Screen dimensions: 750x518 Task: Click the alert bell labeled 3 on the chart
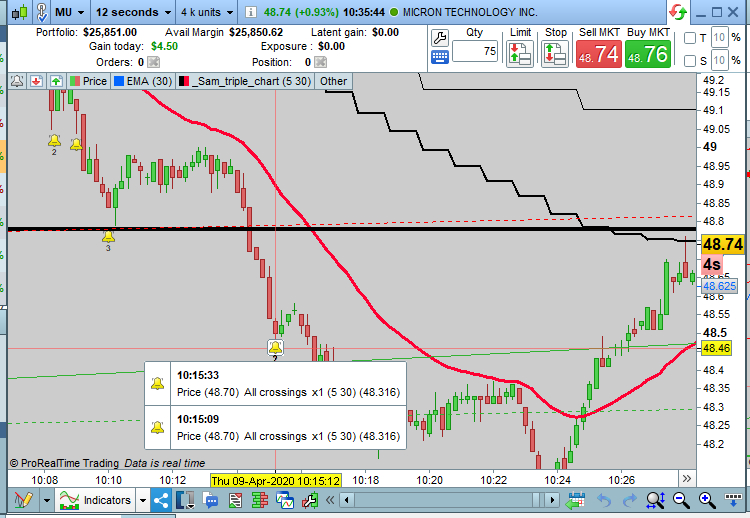click(x=108, y=236)
